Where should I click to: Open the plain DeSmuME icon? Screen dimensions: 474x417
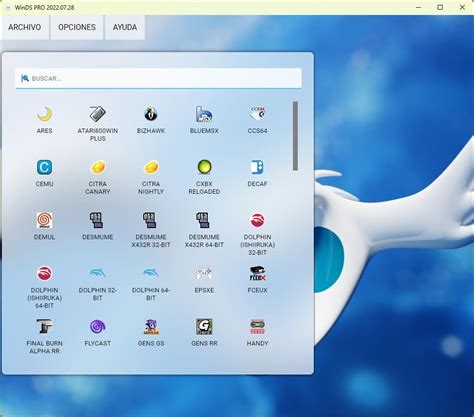(97, 220)
